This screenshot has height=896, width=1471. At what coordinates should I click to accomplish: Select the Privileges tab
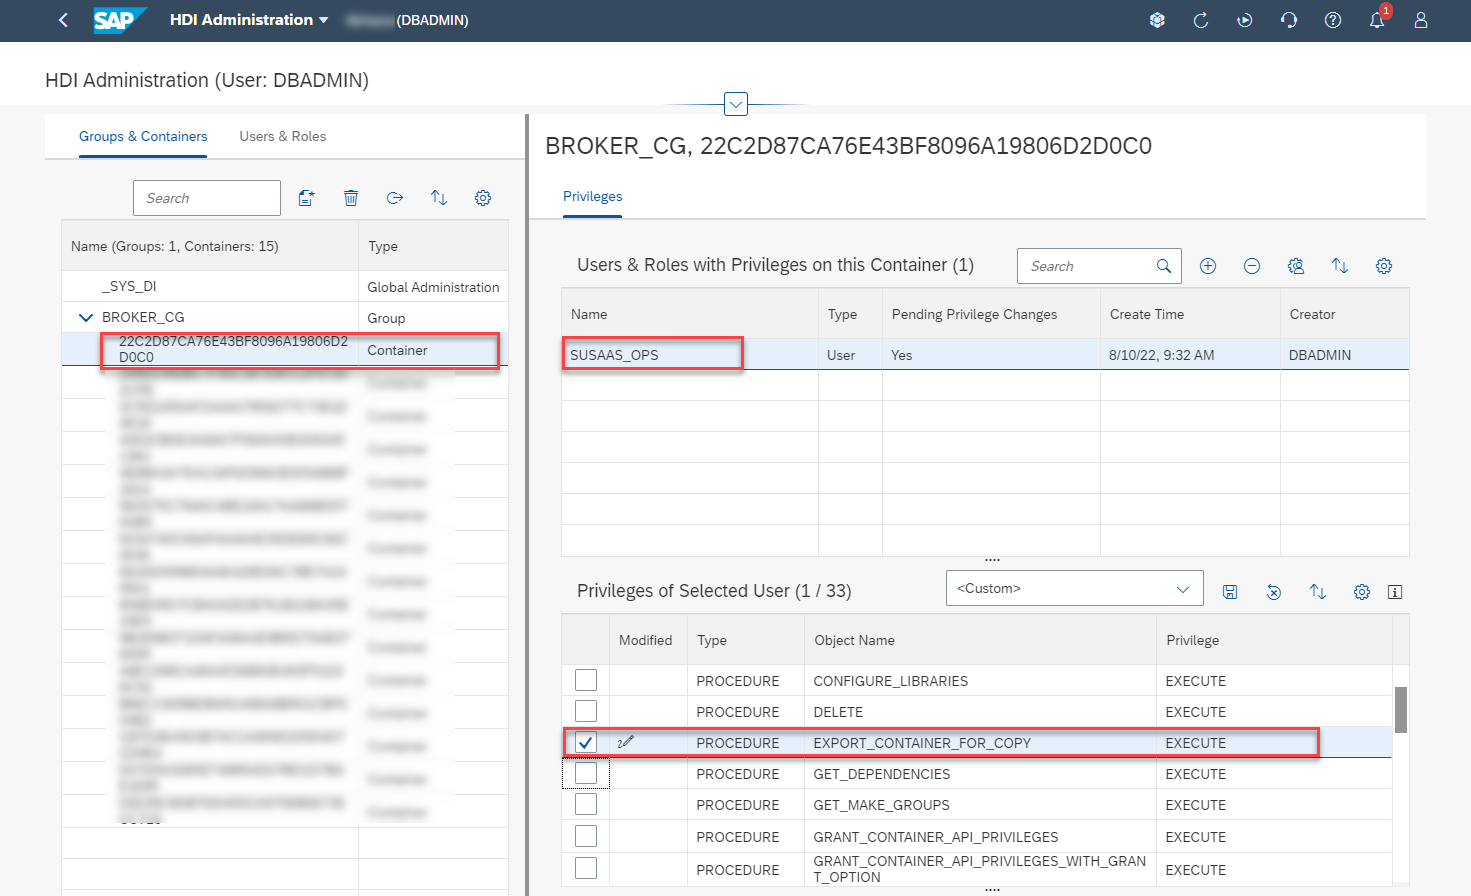[x=592, y=196]
